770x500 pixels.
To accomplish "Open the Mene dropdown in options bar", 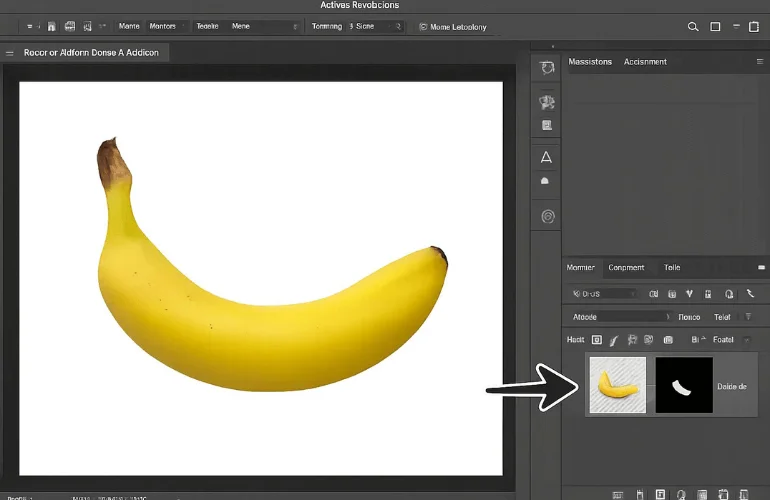I will (x=264, y=26).
